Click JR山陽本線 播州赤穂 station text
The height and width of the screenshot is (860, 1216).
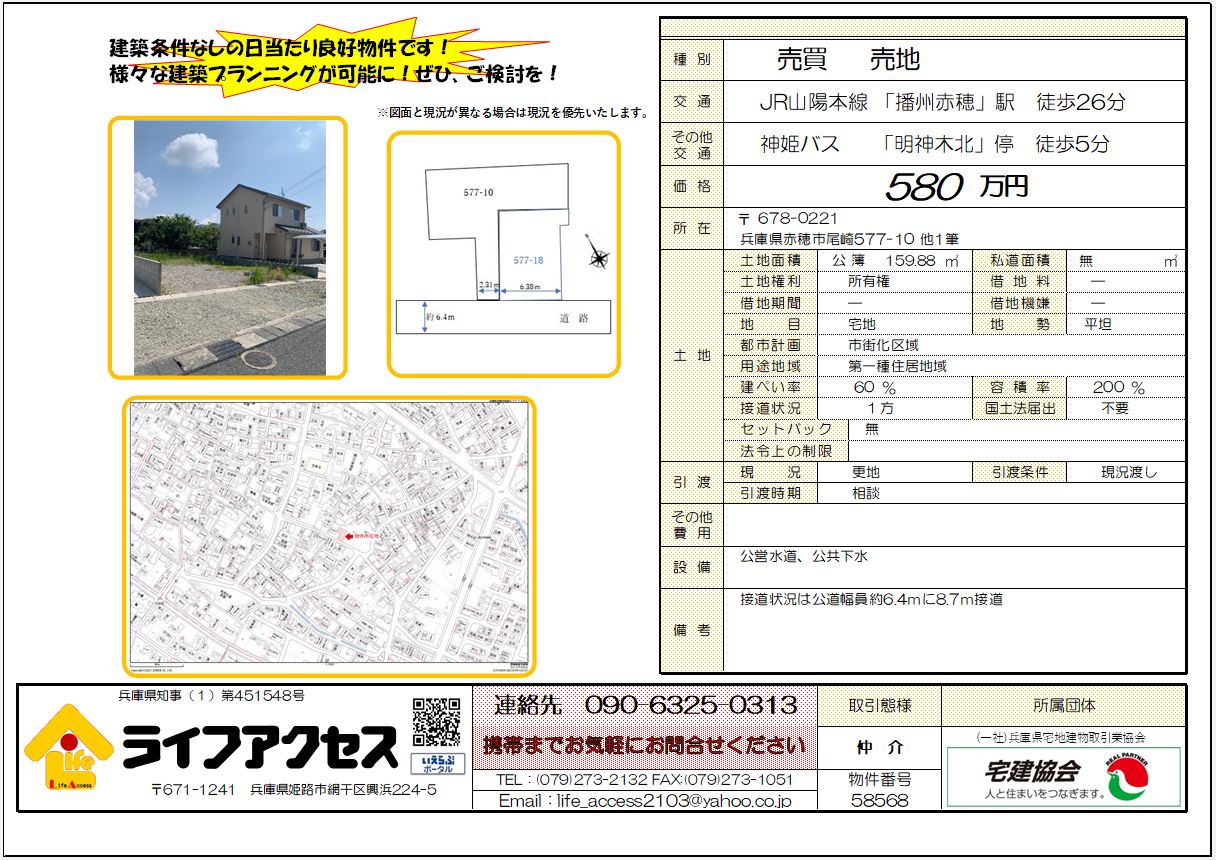[942, 102]
